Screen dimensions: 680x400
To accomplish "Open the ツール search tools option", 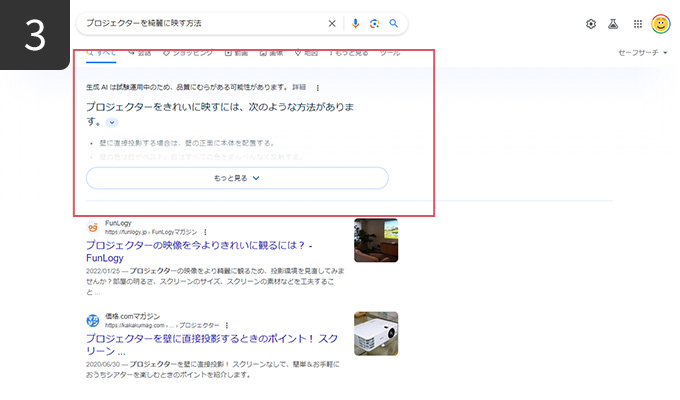I will click(390, 51).
